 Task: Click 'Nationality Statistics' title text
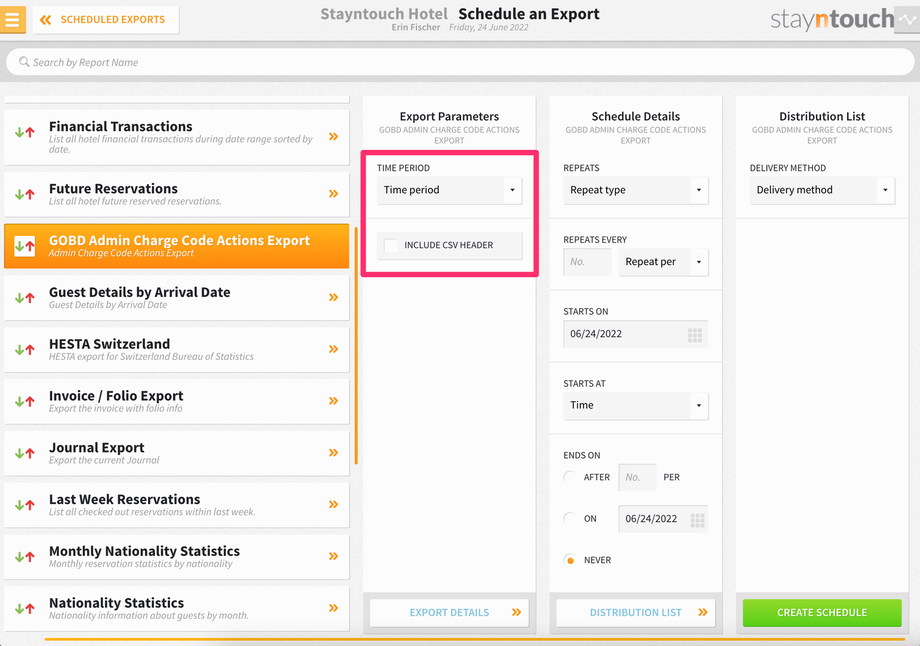point(116,603)
